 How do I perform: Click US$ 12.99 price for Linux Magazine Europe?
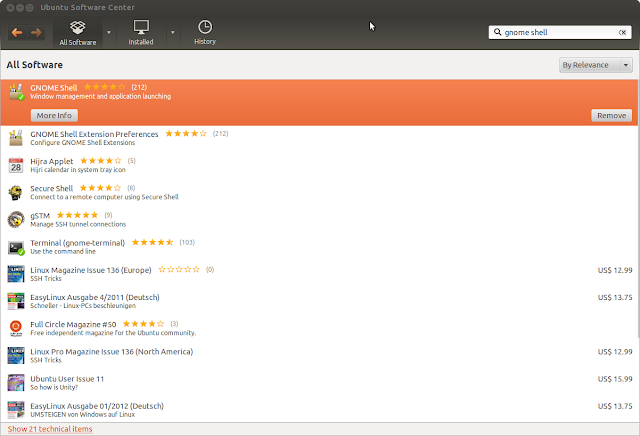pyautogui.click(x=615, y=270)
